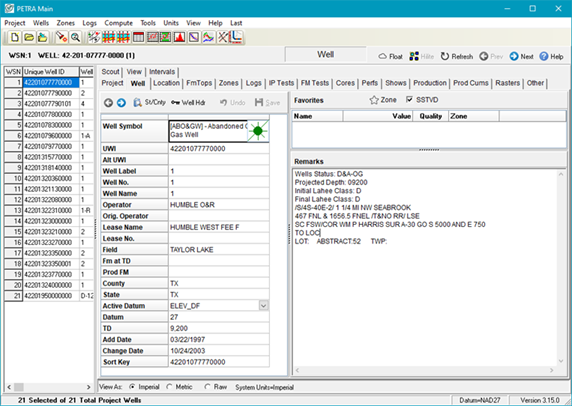Open the Intervals tab
572x406 pixels.
162,72
